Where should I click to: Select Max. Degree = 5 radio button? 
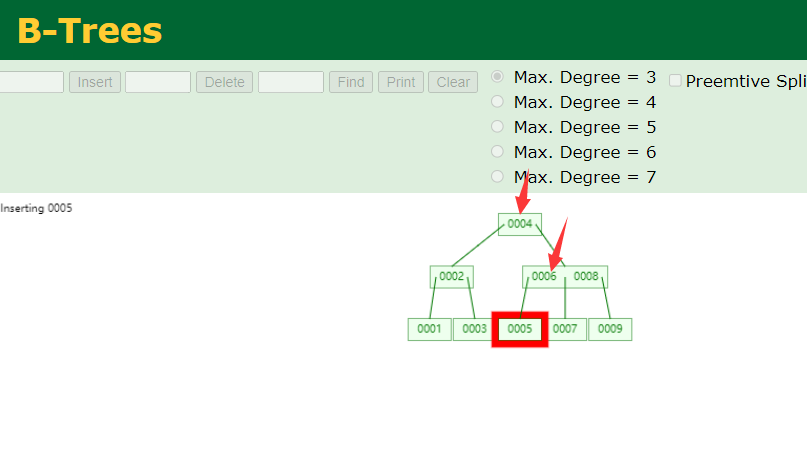[x=497, y=127]
